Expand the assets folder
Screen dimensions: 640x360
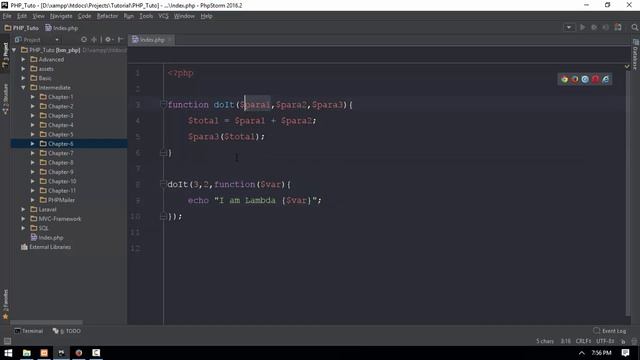23,69
